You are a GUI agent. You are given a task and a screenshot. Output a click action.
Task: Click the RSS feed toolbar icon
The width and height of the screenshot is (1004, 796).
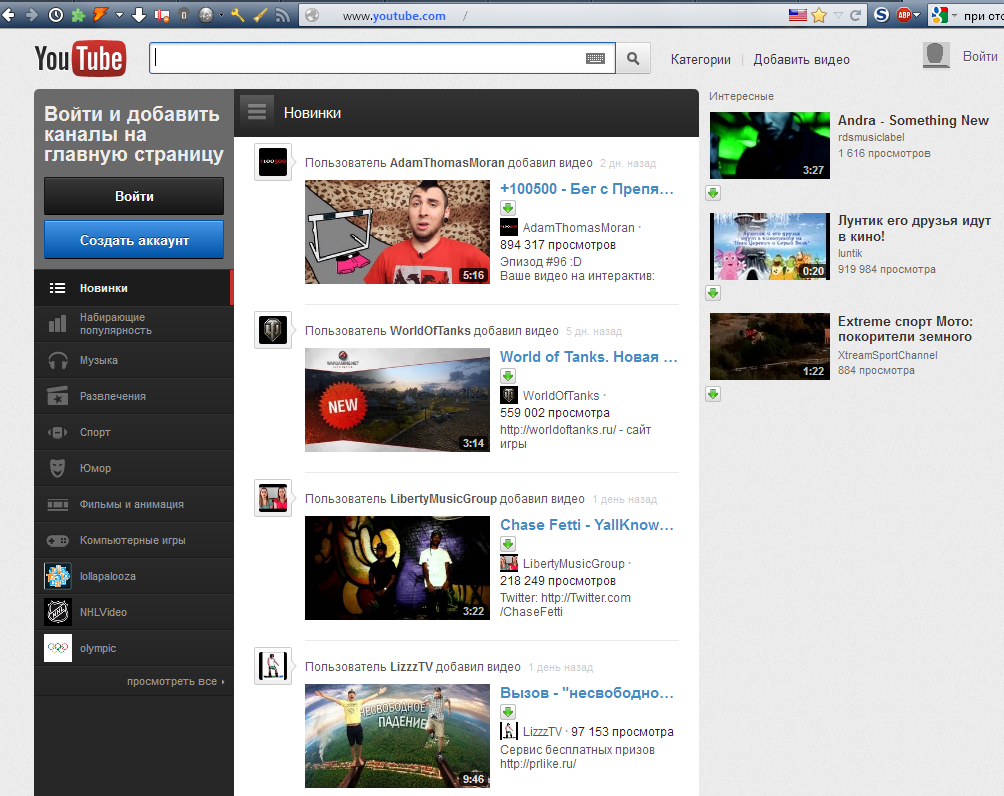(282, 15)
